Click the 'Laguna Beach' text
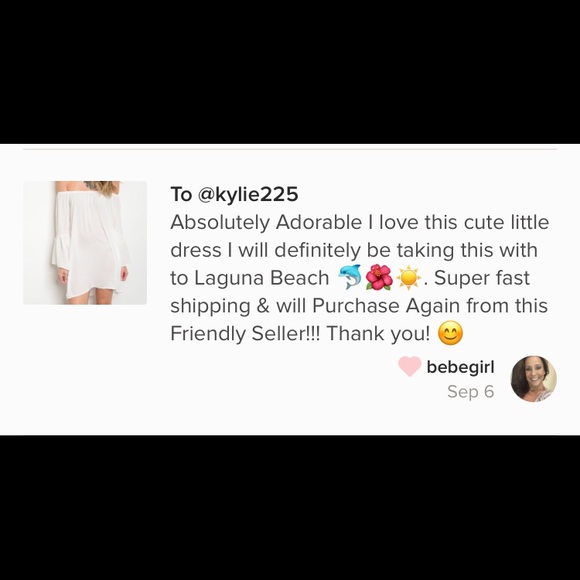Image resolution: width=580 pixels, height=580 pixels. click(249, 278)
